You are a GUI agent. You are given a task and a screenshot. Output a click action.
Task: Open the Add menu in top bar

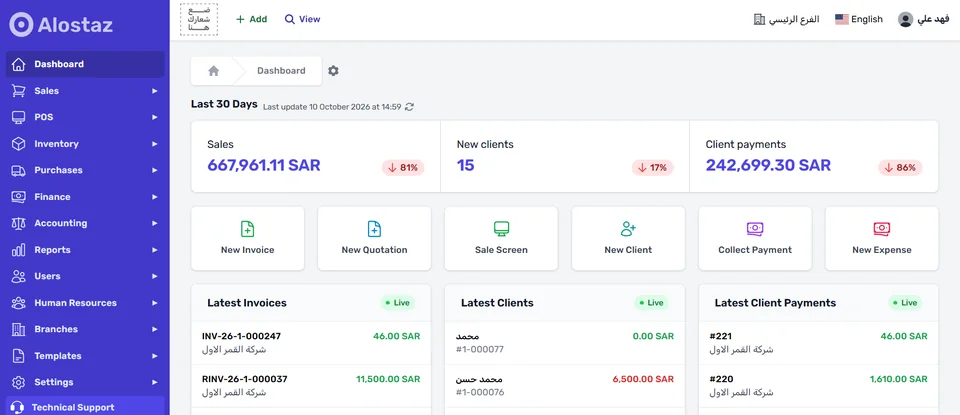pos(252,20)
